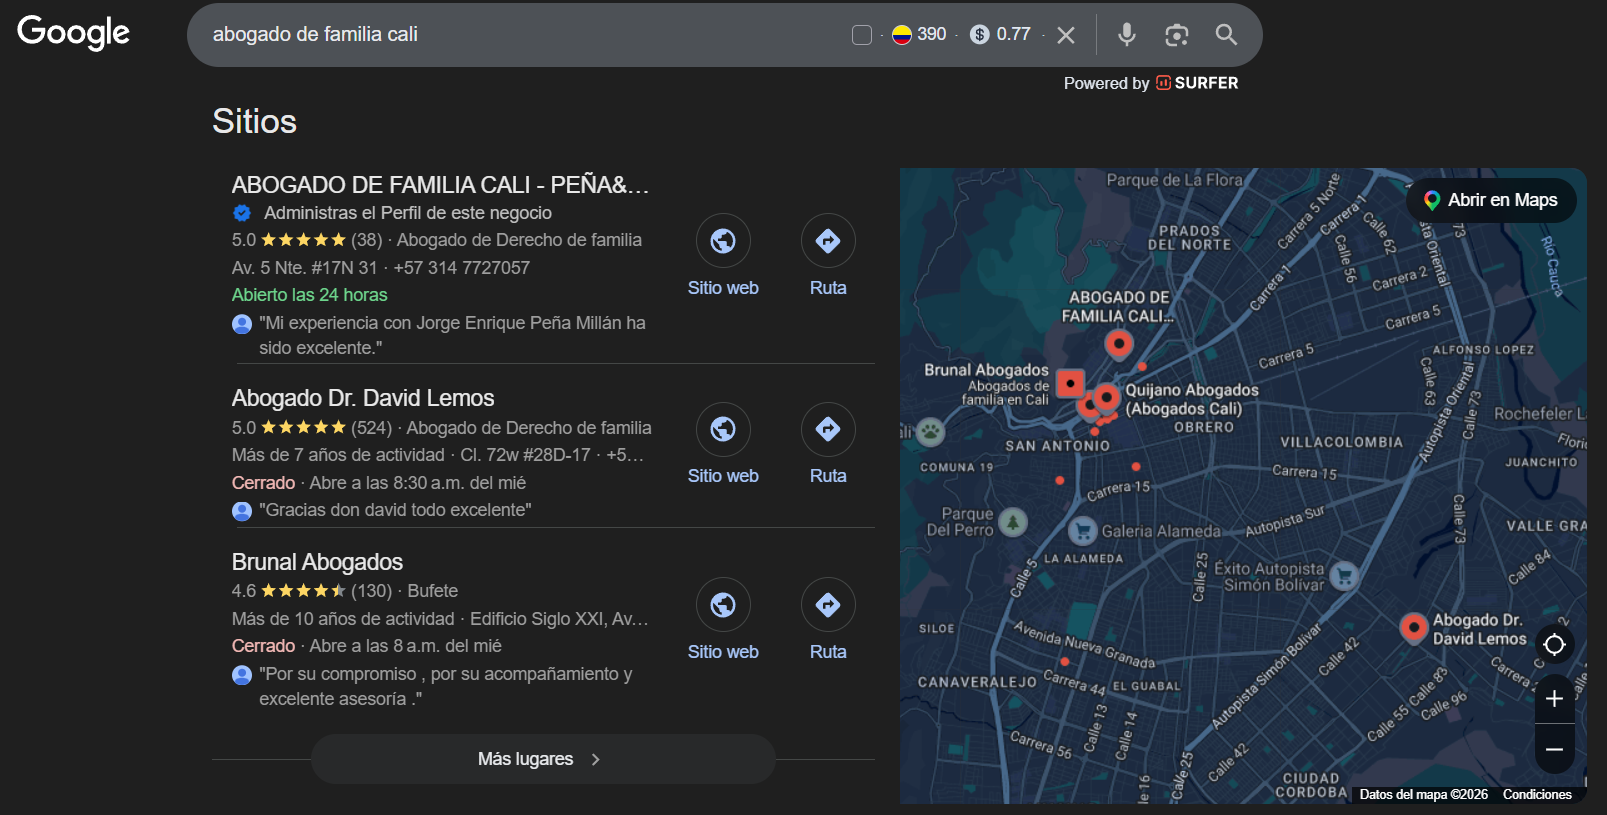The image size is (1607, 815).
Task: Open Sitio web globe for Brunal Abogados
Action: point(723,605)
